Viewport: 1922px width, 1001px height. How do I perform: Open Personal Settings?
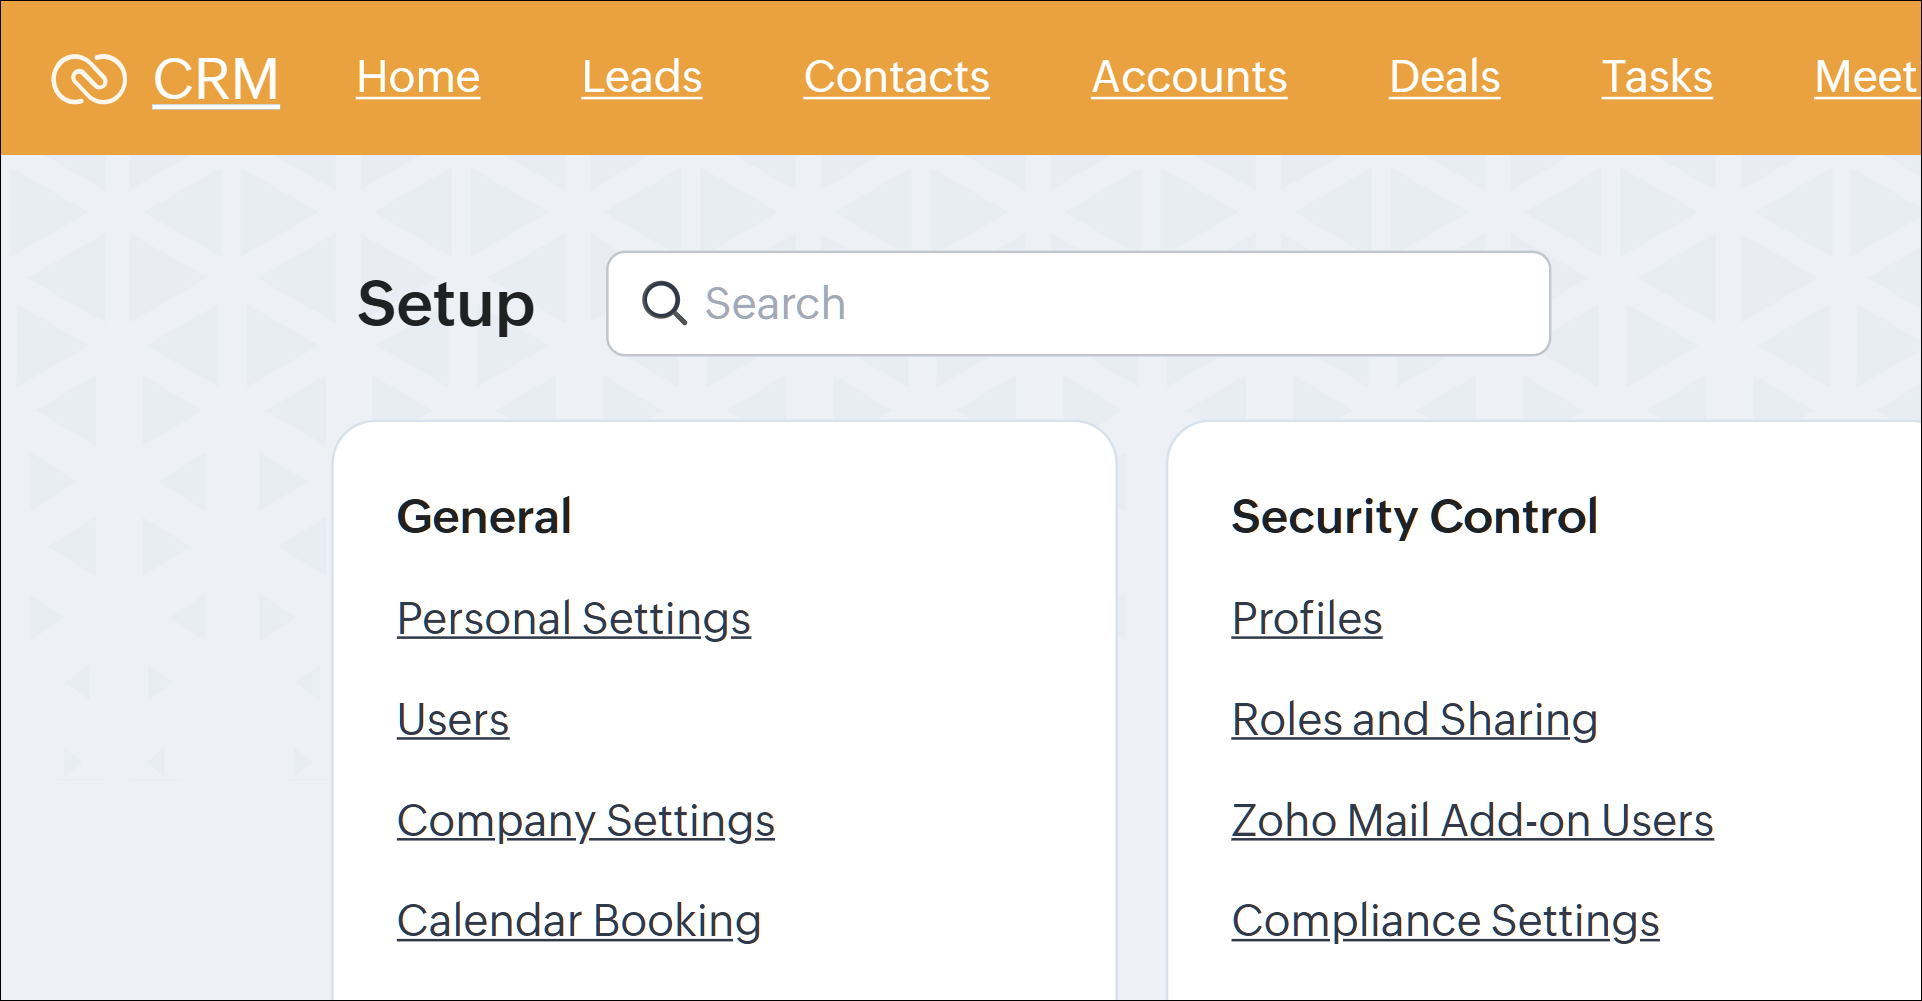click(573, 618)
